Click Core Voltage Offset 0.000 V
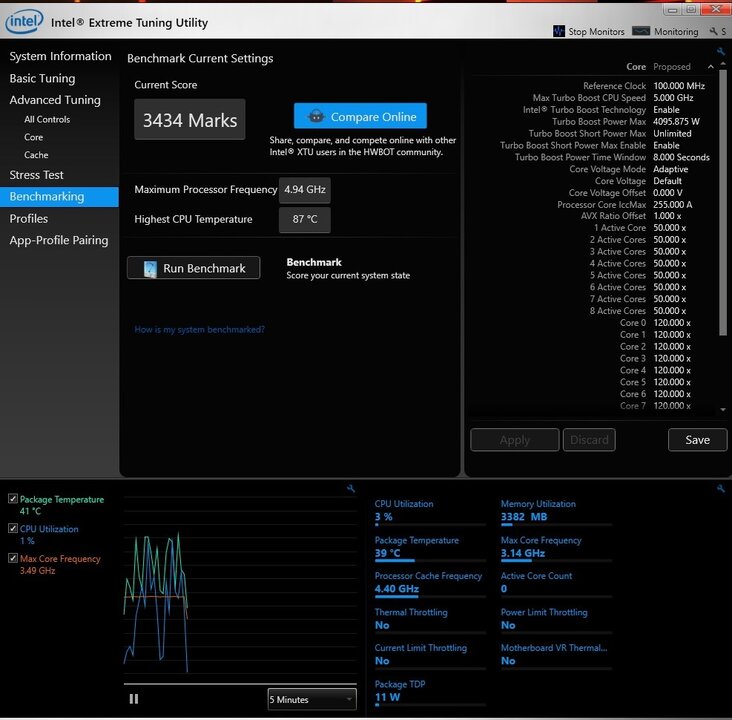 tap(668, 193)
